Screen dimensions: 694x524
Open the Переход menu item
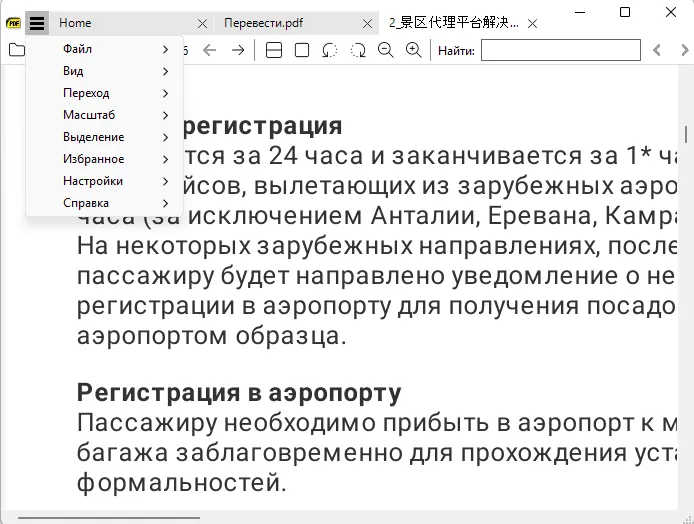coord(104,93)
